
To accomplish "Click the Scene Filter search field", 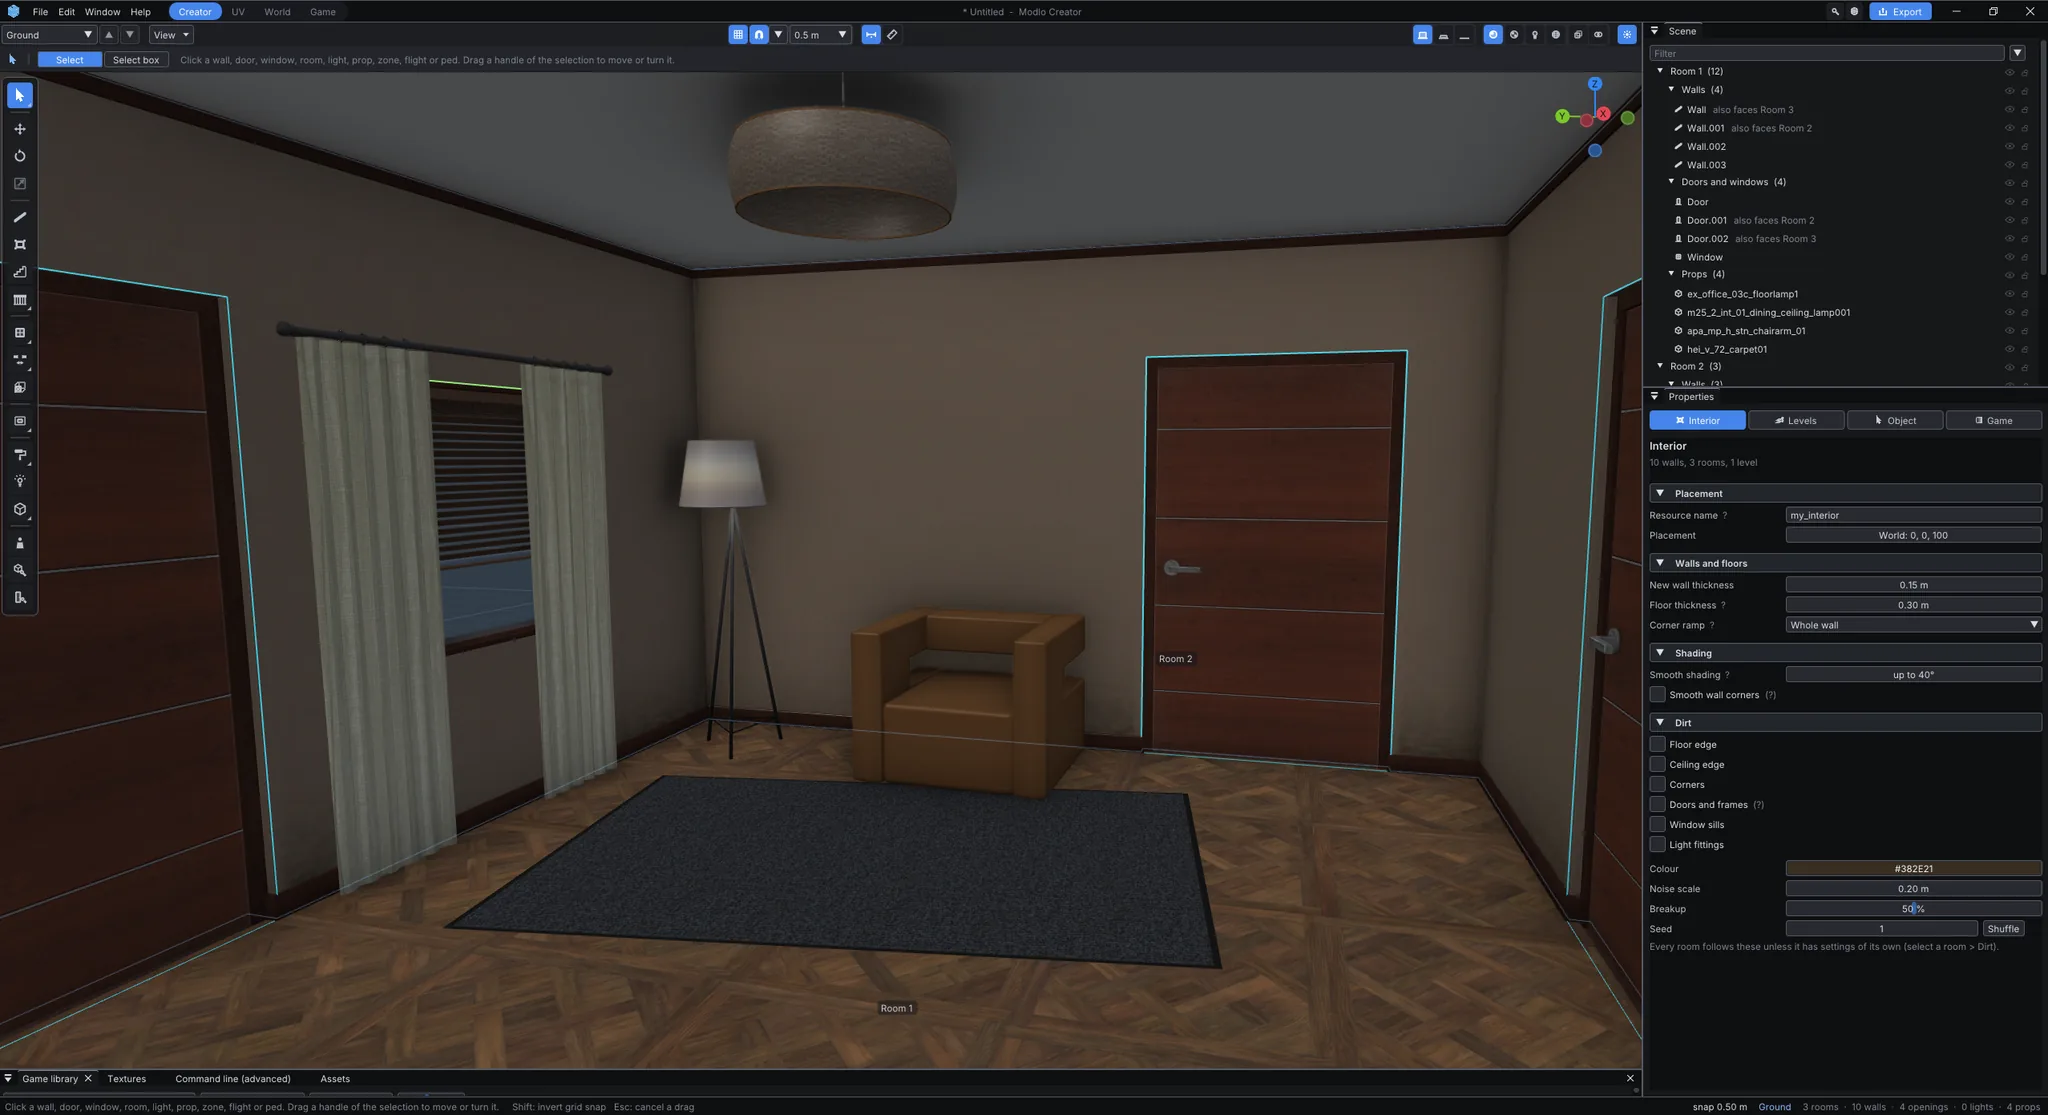I will [1827, 53].
